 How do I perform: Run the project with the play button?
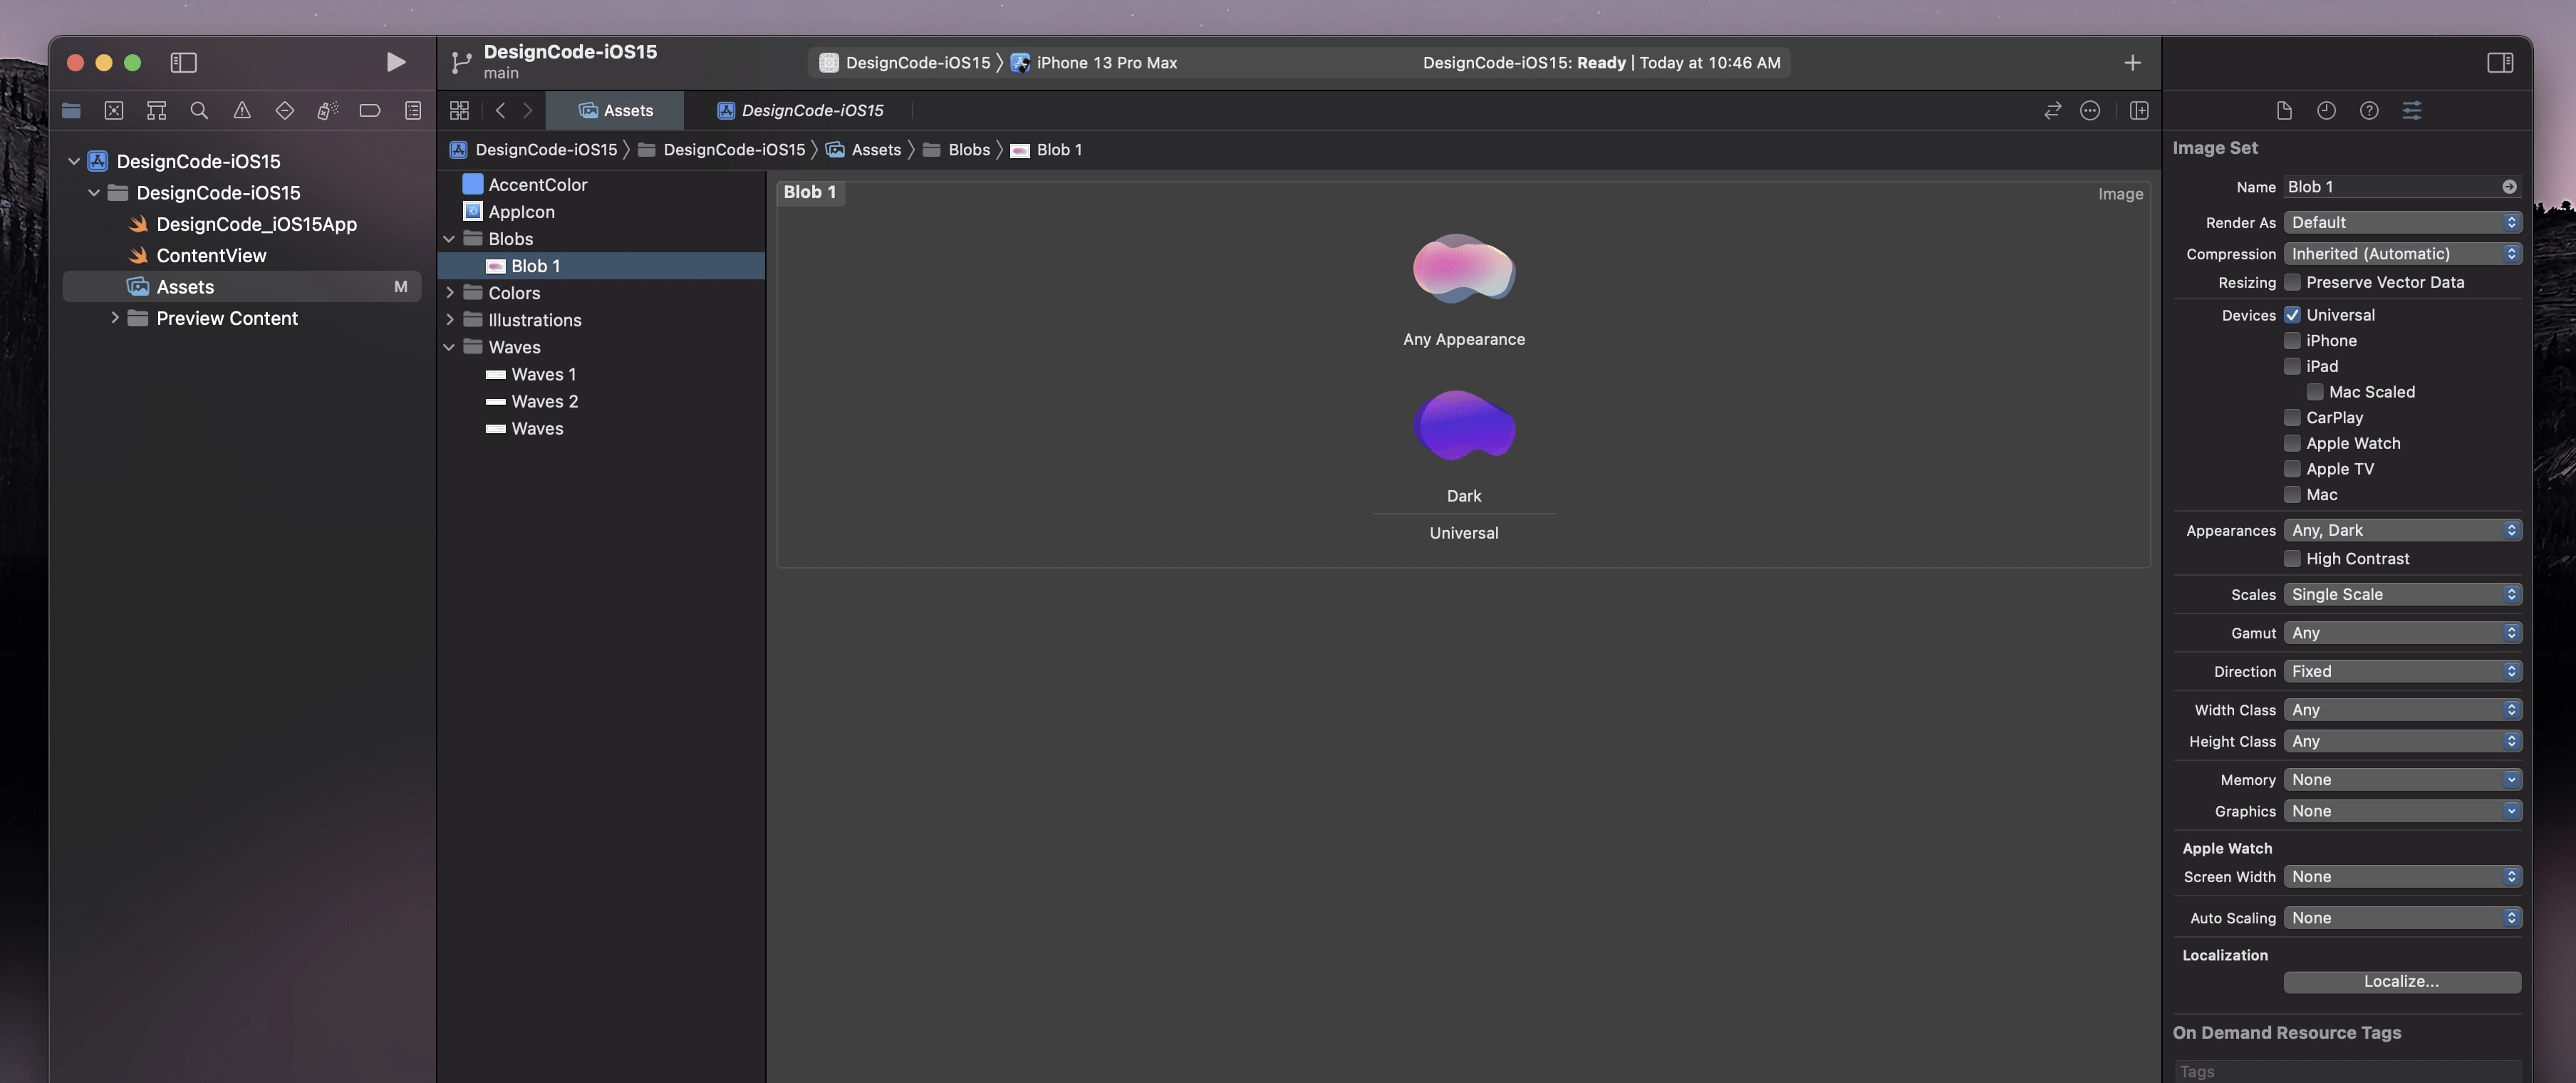395,62
